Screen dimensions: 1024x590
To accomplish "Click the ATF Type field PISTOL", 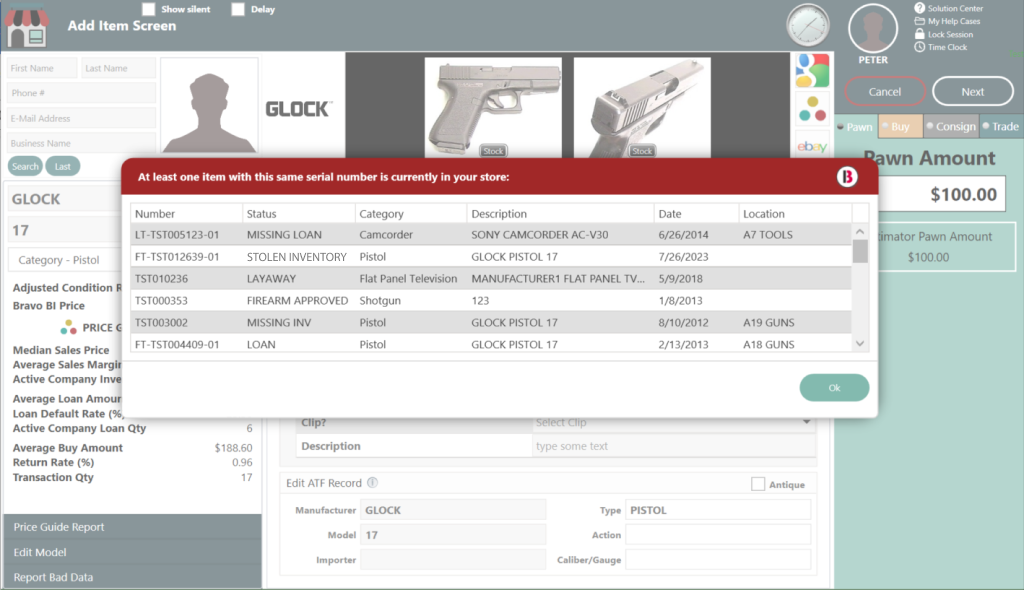I will point(718,510).
